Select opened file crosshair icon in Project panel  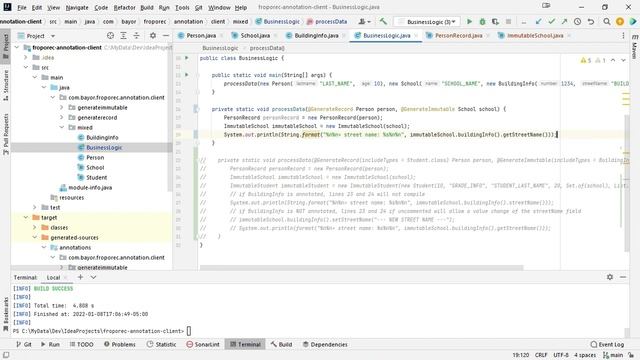(110, 36)
